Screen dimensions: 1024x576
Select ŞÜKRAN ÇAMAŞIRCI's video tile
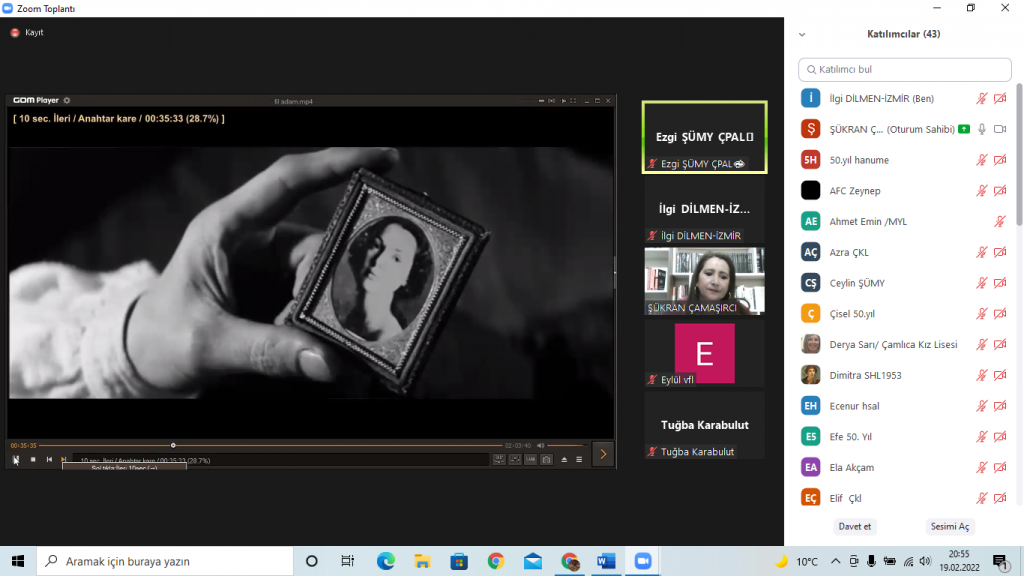coord(704,280)
